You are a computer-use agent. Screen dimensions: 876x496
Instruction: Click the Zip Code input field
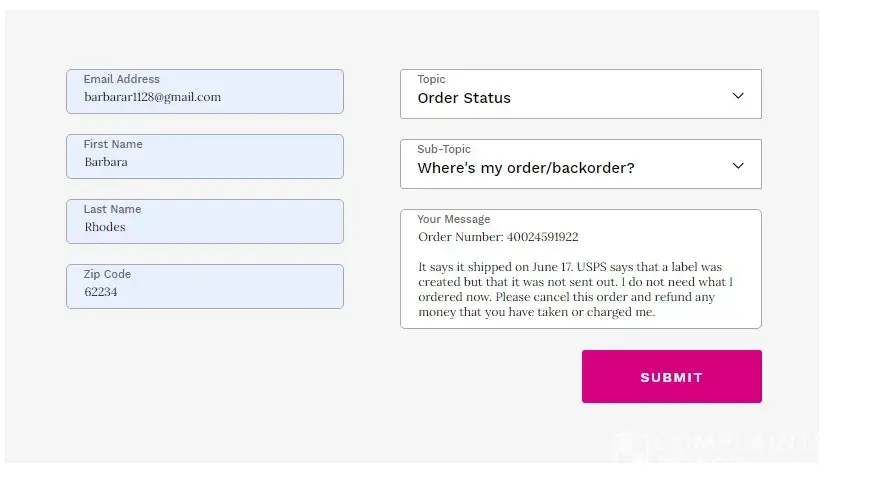pyautogui.click(x=205, y=286)
